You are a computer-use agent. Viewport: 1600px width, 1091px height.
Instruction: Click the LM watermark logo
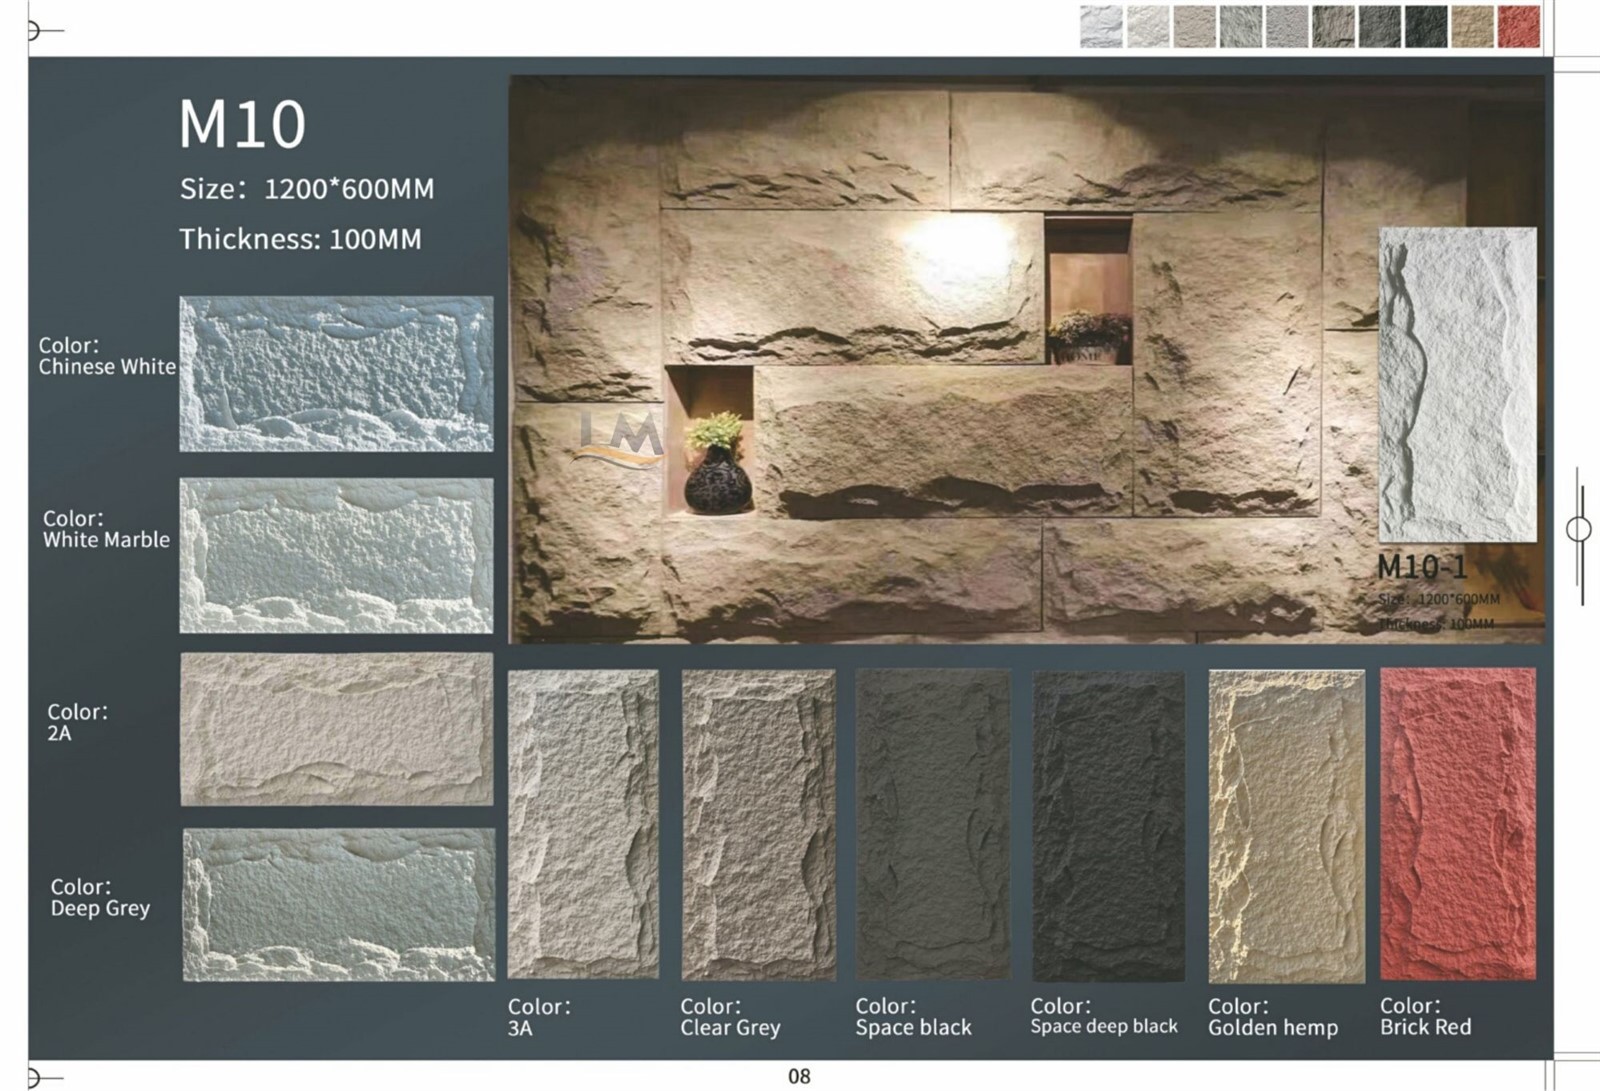618,435
